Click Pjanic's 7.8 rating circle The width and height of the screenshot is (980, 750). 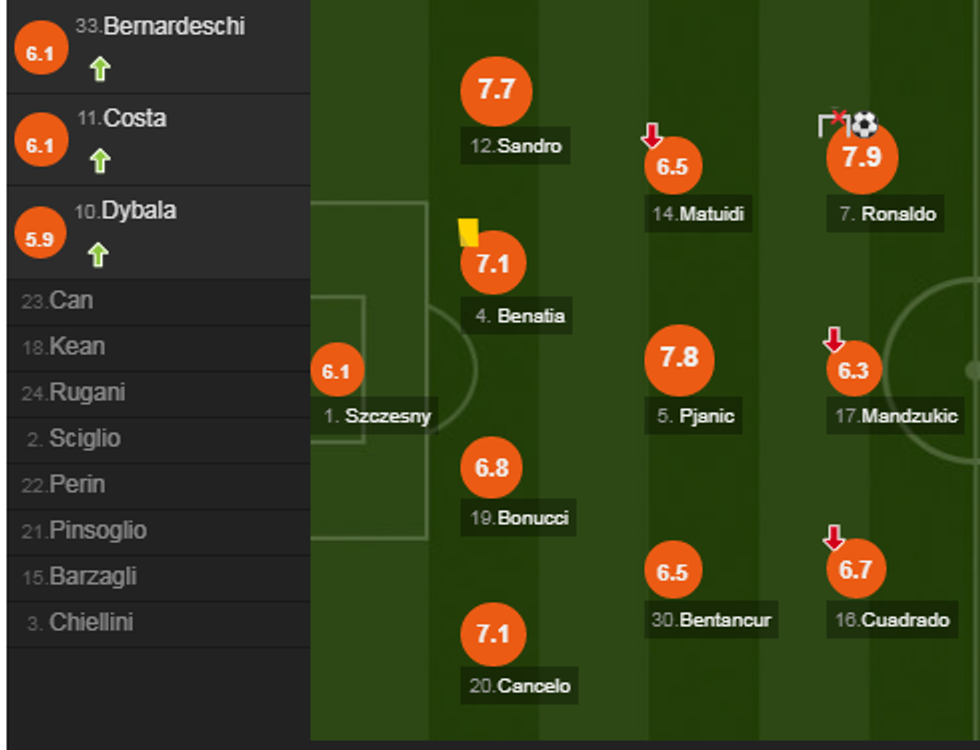click(x=679, y=358)
